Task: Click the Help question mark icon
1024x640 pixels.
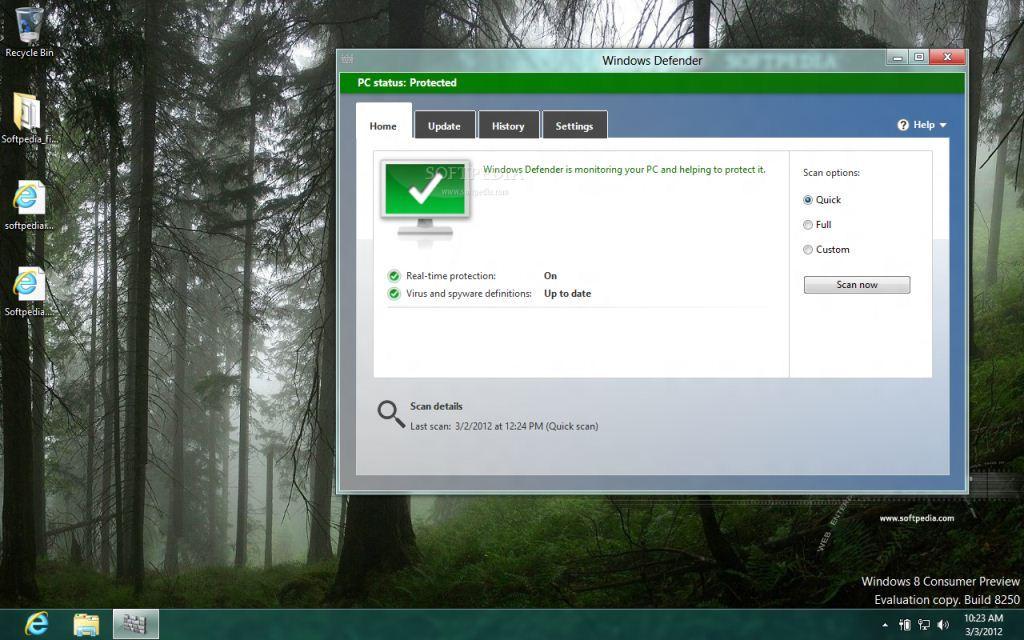Action: coord(903,125)
